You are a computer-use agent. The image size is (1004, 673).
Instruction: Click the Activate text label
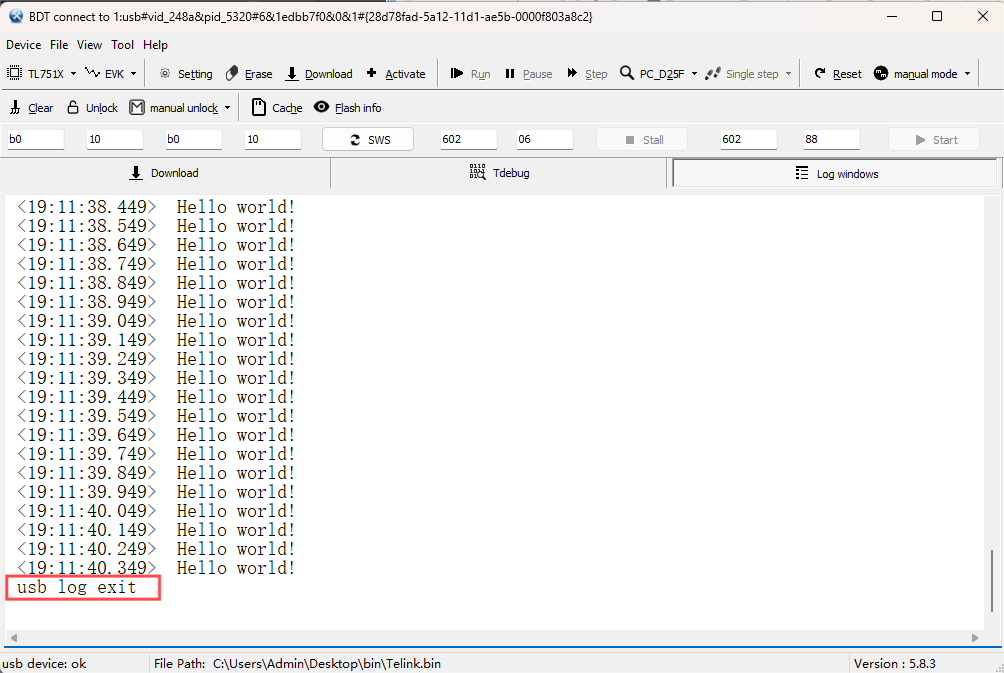[x=405, y=74]
